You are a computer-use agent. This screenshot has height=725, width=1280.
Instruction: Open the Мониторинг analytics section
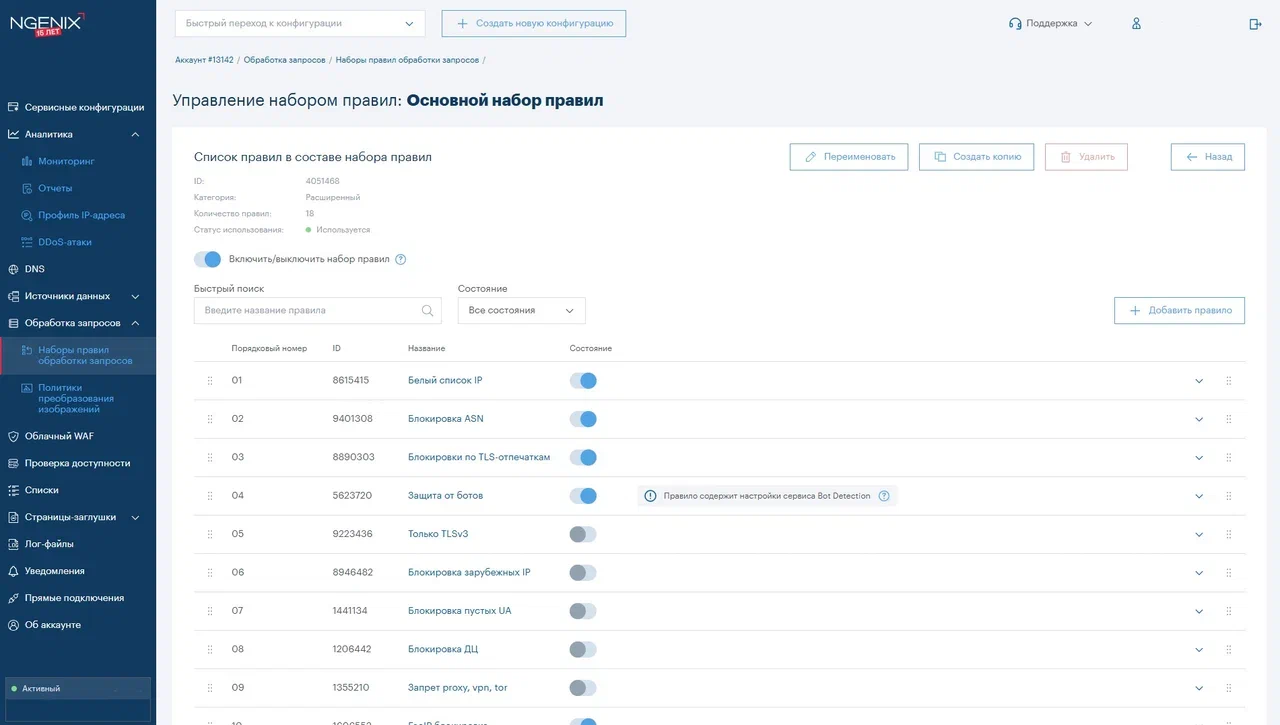[x=57, y=160]
